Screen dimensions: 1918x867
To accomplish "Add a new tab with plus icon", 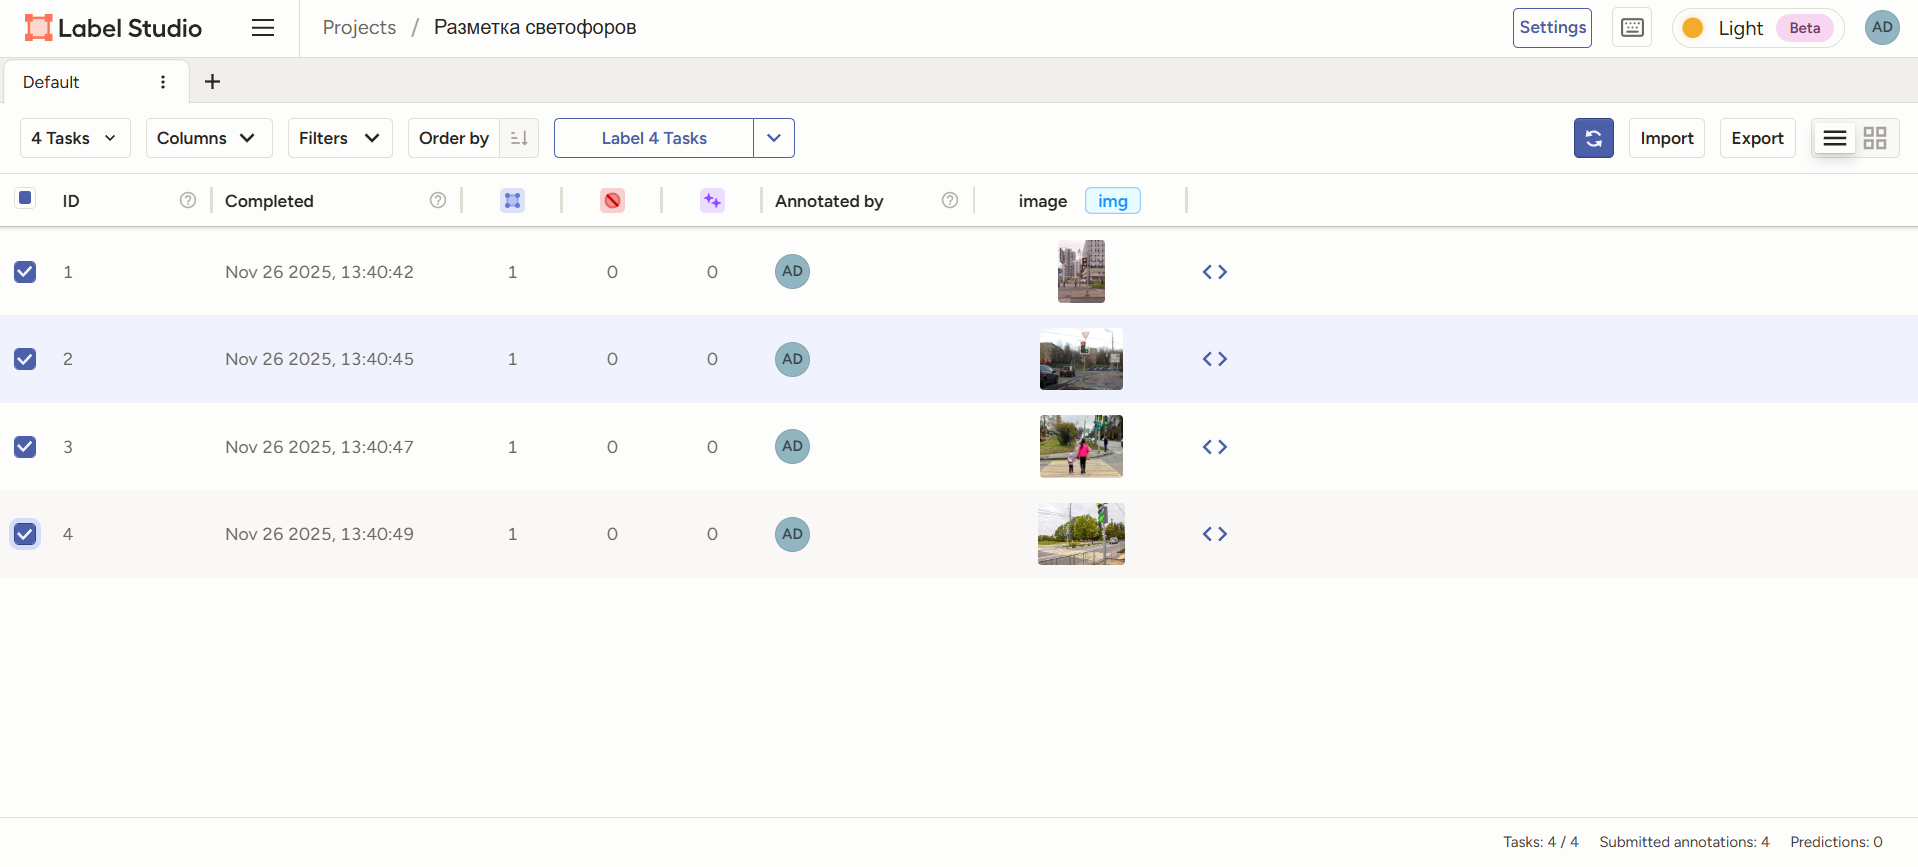I will click(x=212, y=82).
